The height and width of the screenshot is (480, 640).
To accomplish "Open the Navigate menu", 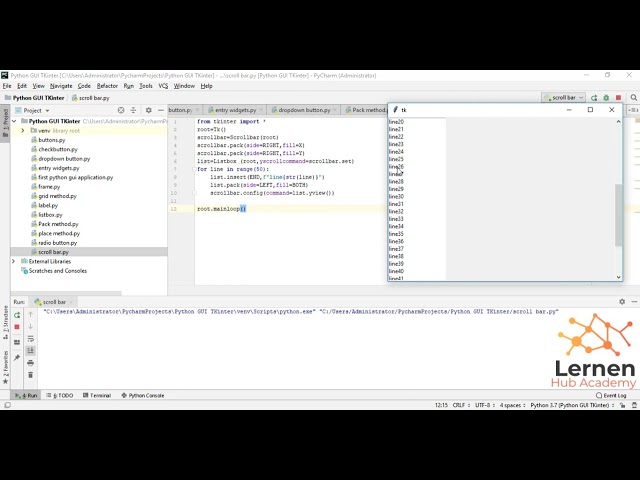I will click(x=61, y=86).
